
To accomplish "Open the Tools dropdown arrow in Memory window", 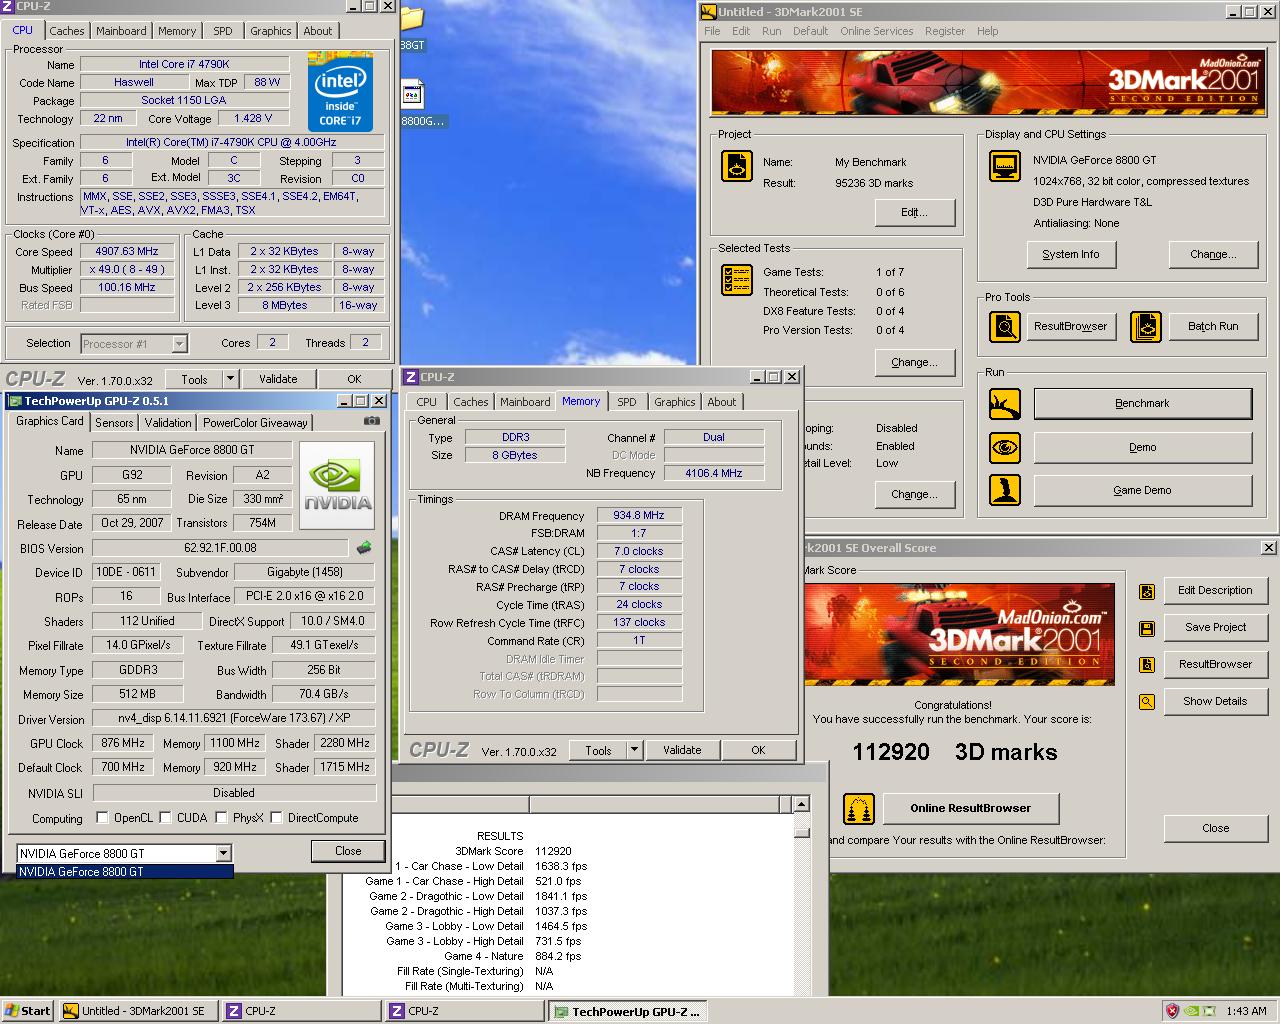I will (x=634, y=750).
